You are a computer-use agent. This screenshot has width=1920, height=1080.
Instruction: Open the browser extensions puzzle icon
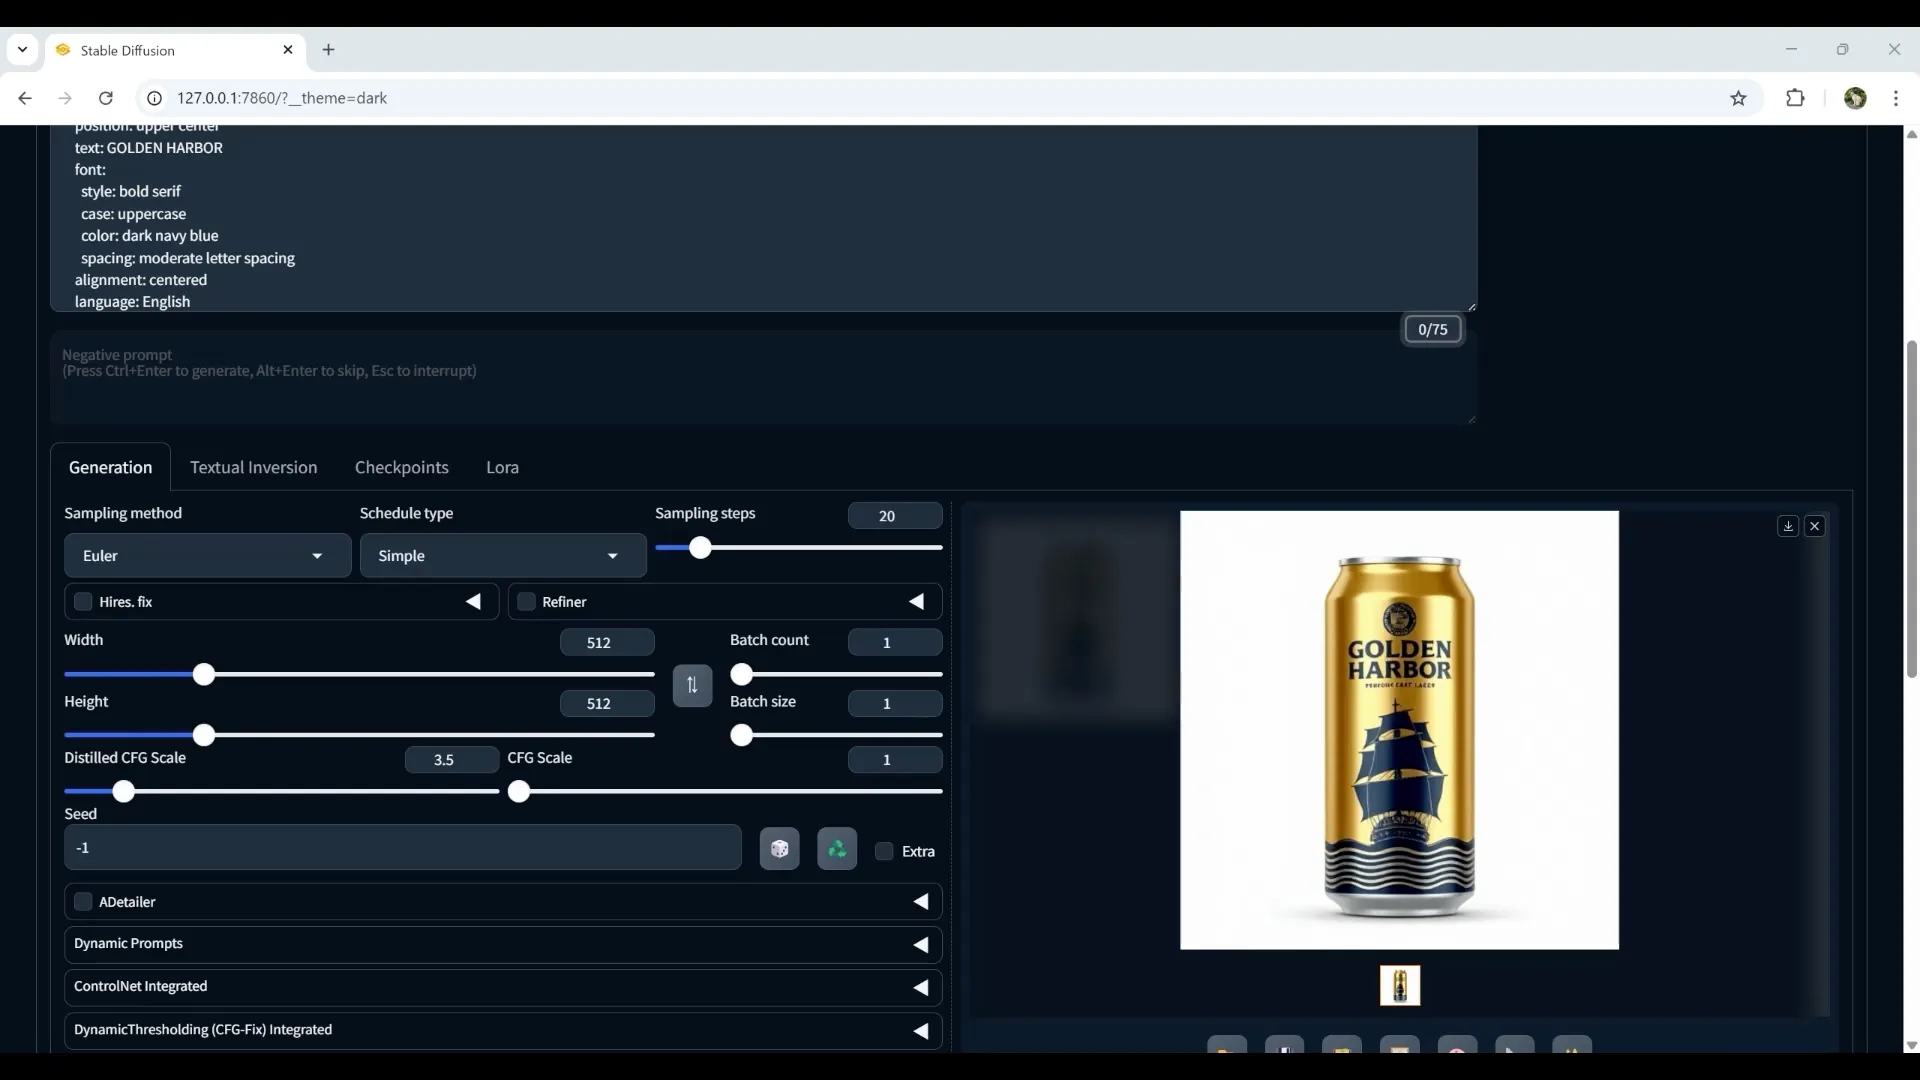pyautogui.click(x=1795, y=98)
